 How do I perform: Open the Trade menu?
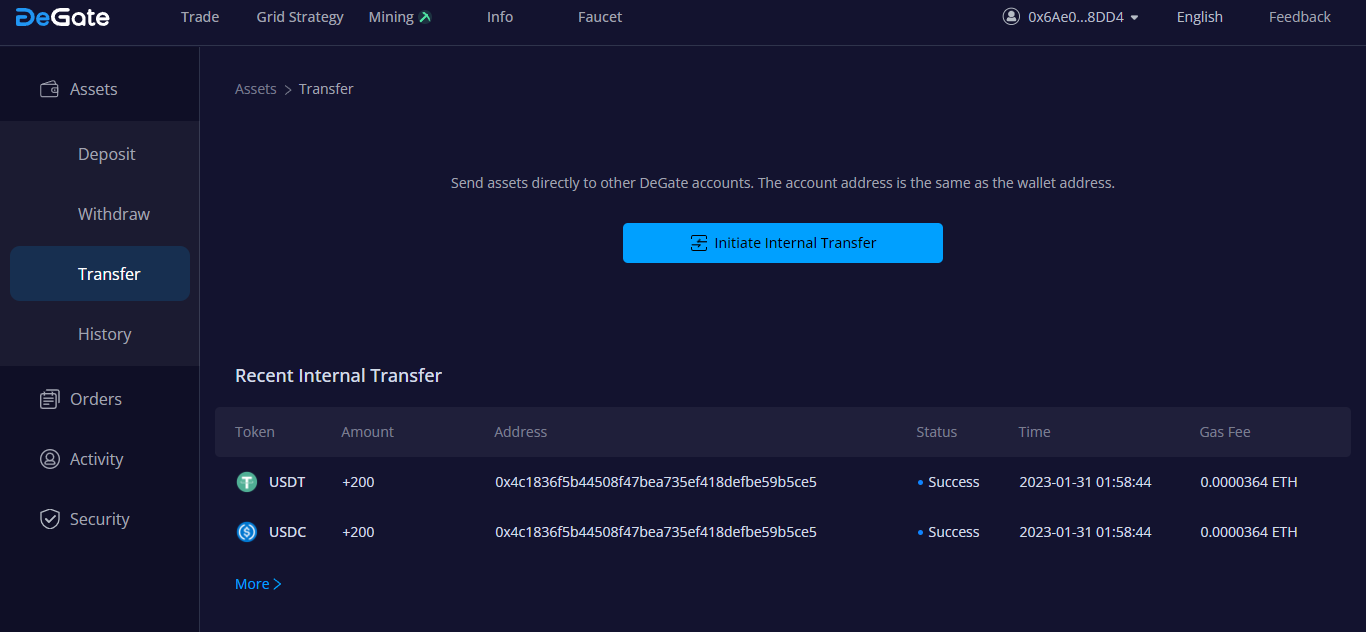click(x=200, y=17)
